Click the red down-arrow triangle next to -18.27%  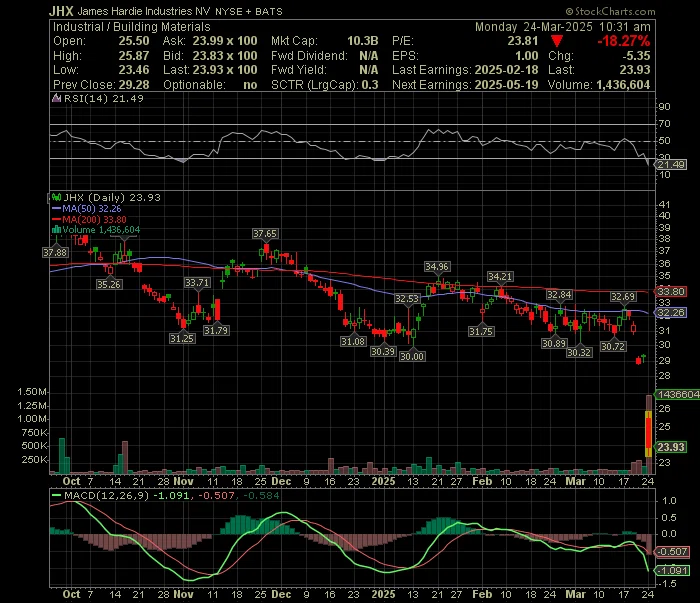(x=557, y=42)
